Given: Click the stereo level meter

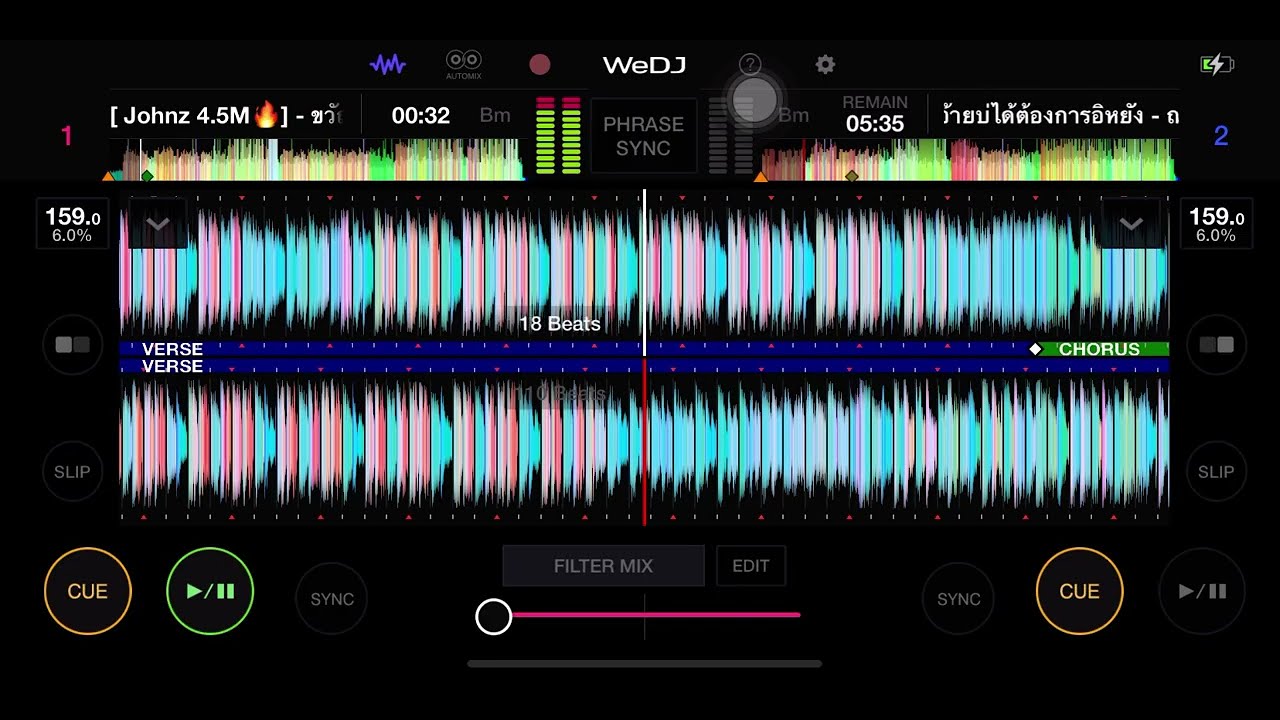Looking at the screenshot, I should [558, 136].
